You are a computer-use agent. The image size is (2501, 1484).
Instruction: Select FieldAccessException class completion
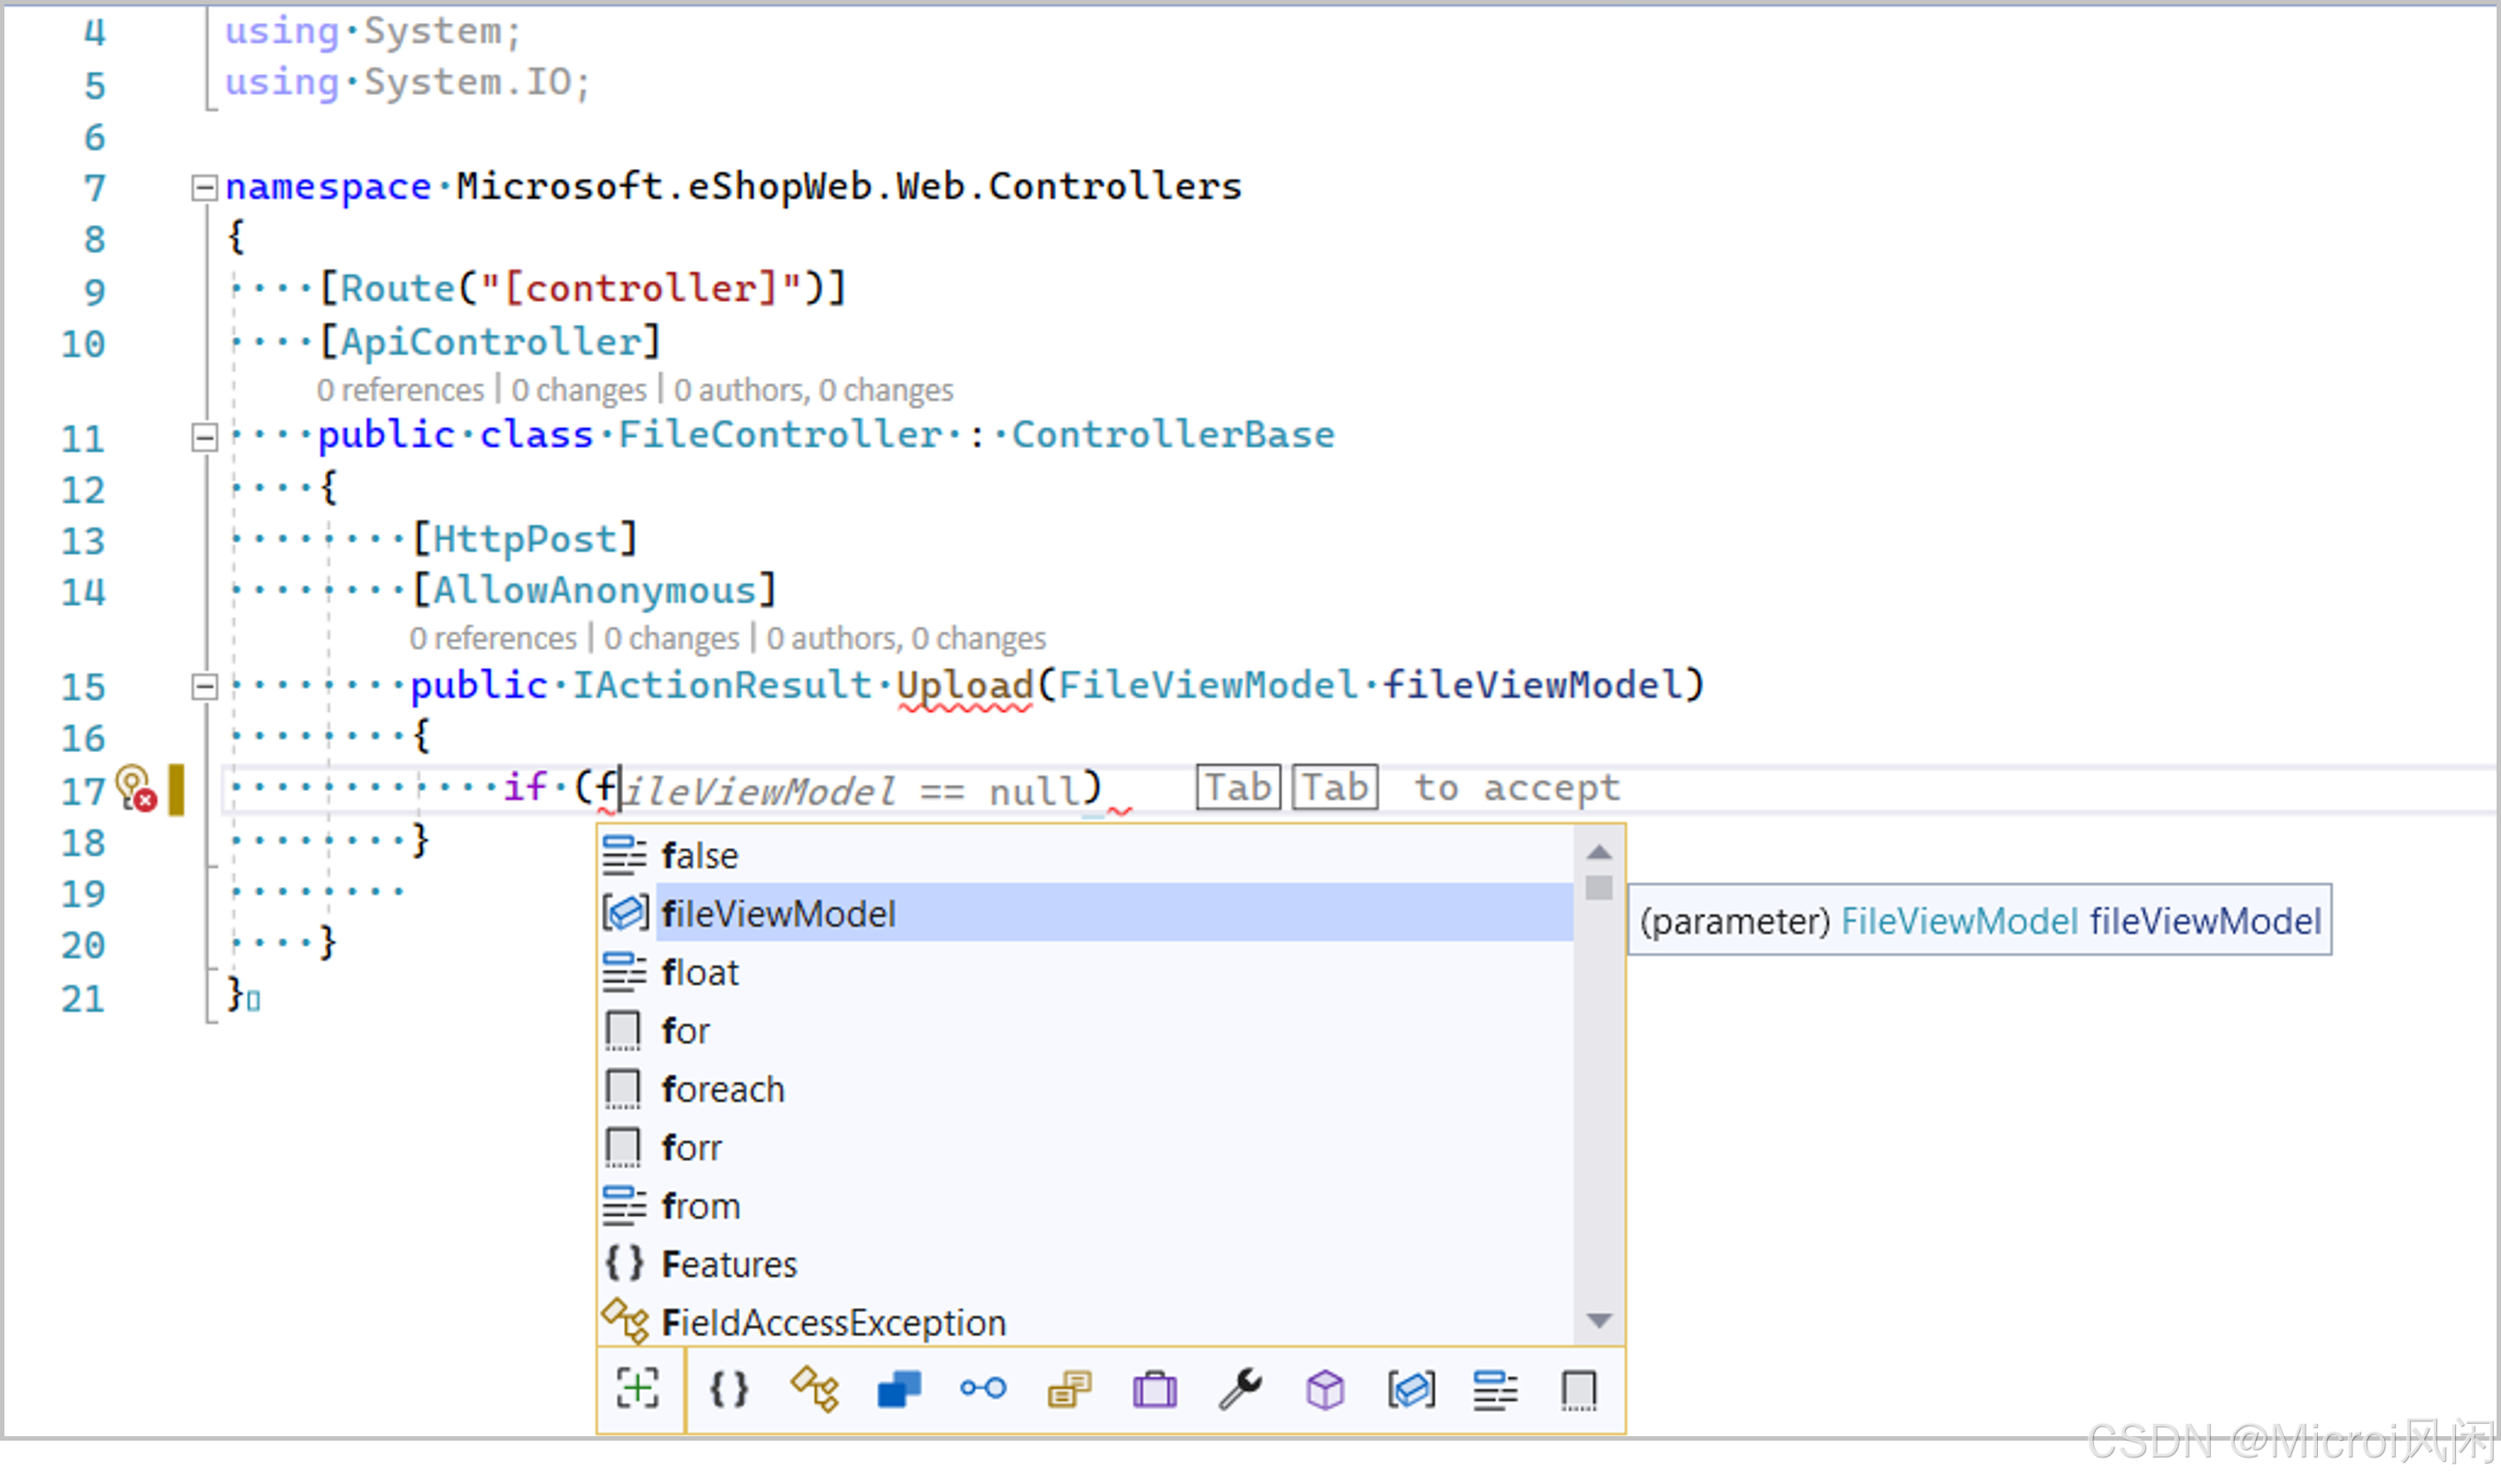pos(1085,1322)
